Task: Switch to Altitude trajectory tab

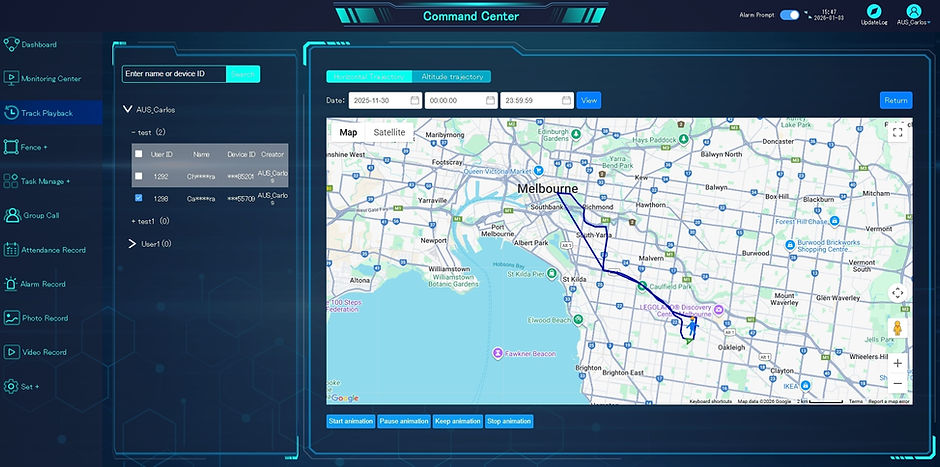Action: tap(452, 77)
